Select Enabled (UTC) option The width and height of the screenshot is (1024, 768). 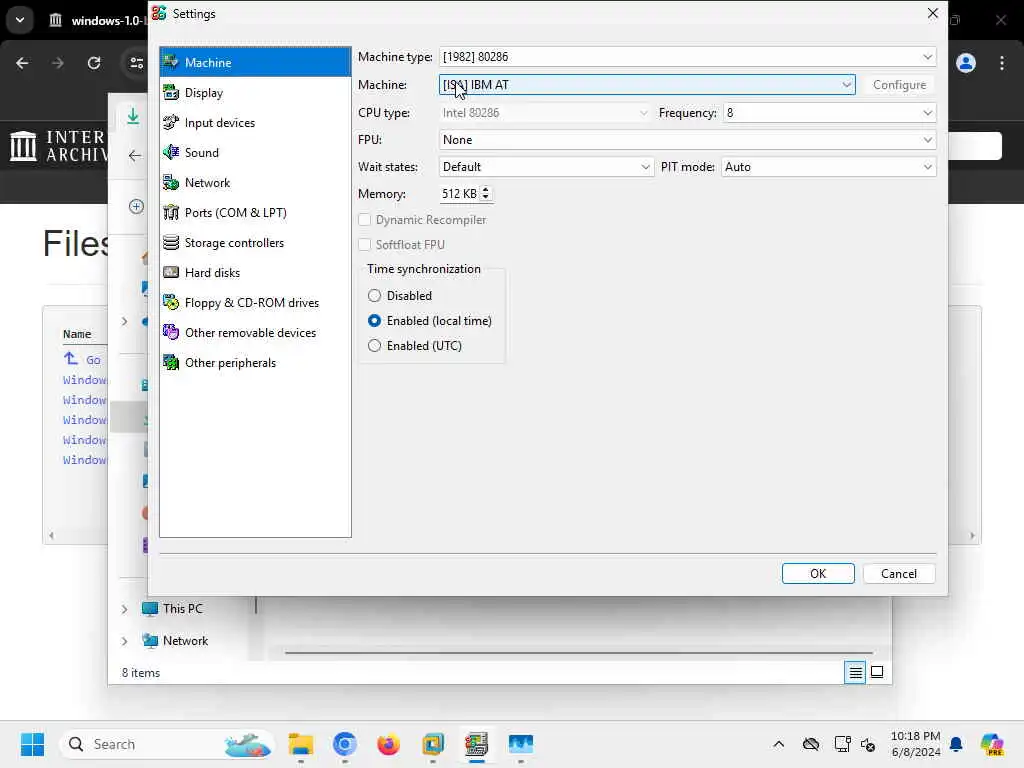(x=374, y=345)
